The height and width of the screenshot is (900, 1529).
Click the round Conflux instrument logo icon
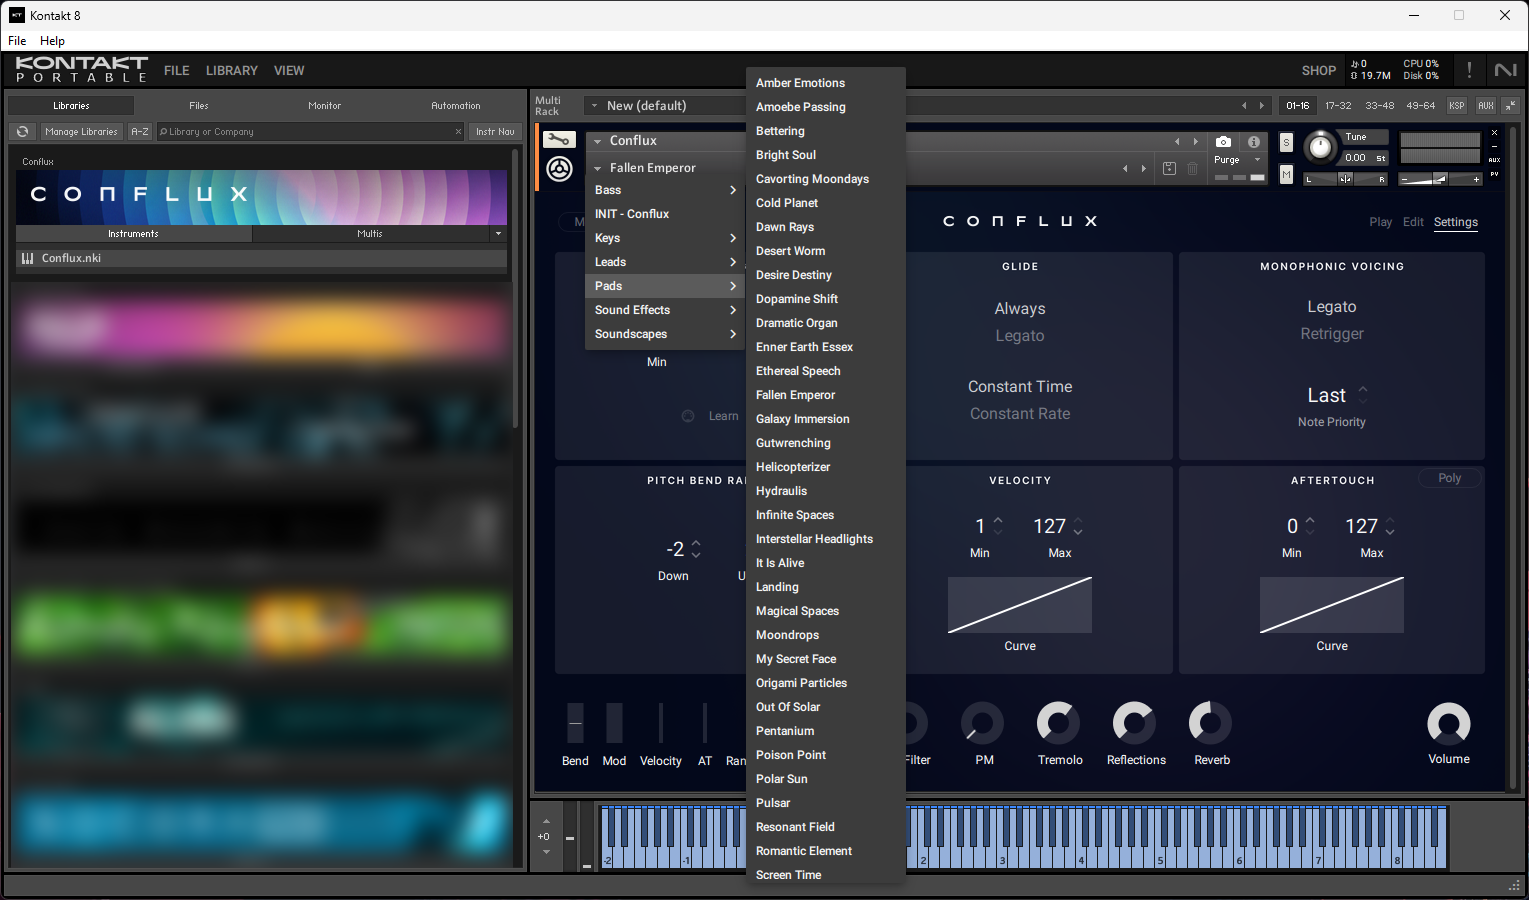(x=559, y=169)
